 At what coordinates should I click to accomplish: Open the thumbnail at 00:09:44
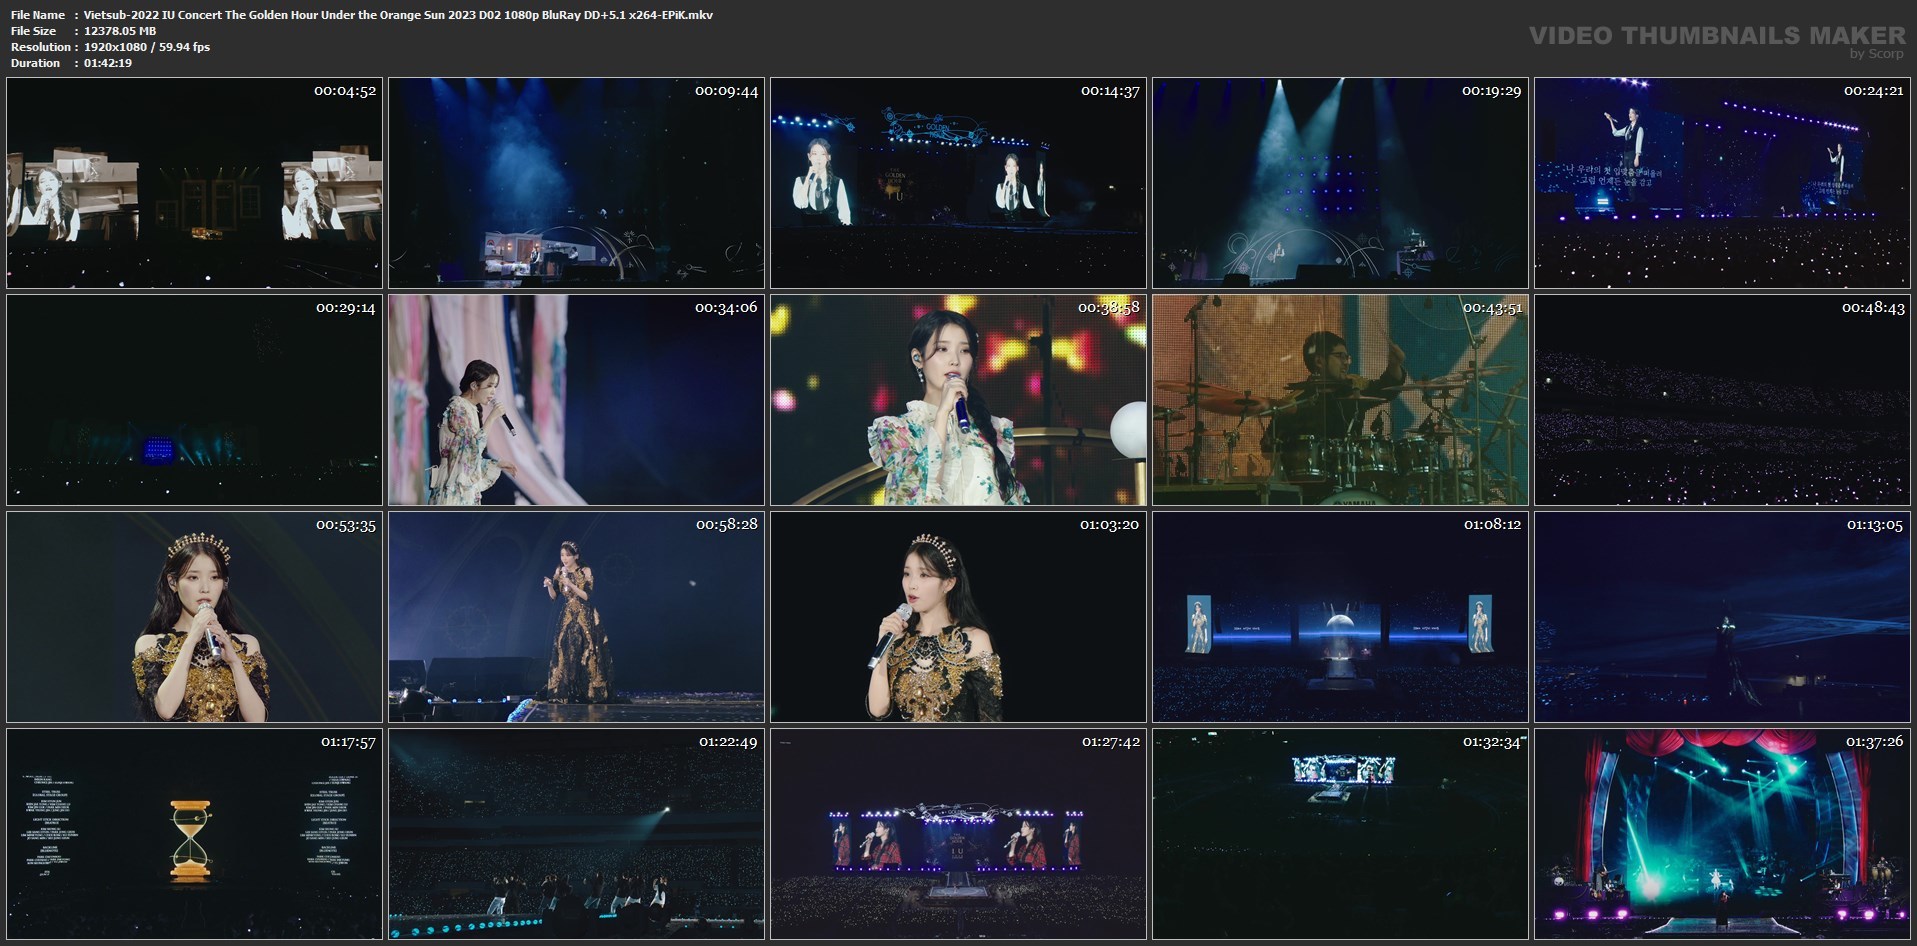(x=576, y=183)
